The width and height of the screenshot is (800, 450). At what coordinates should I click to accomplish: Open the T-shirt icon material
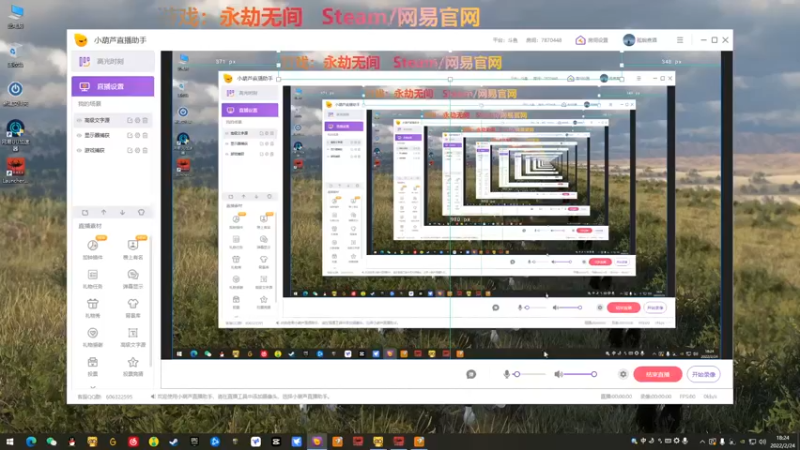point(133,308)
